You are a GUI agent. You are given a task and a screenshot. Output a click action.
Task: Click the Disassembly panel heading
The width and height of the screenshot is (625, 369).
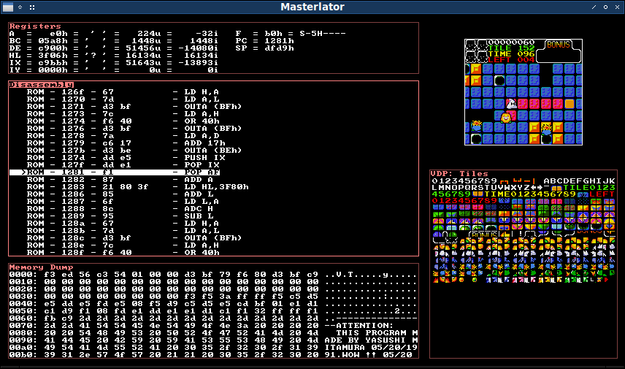[x=41, y=84]
